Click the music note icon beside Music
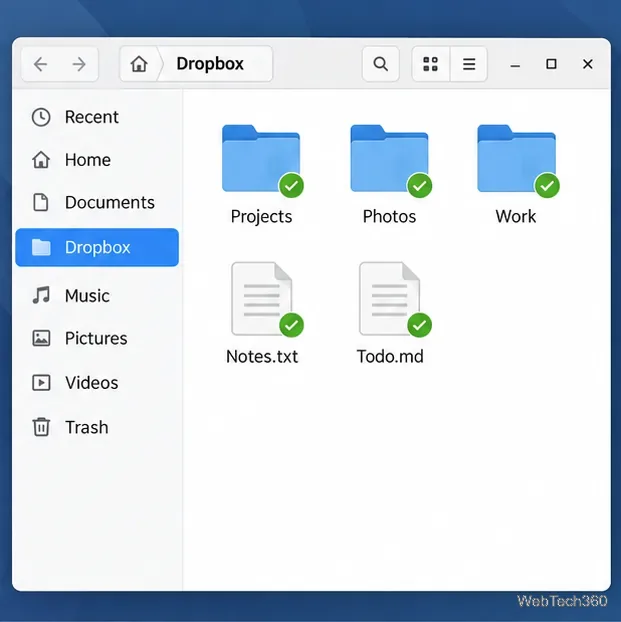 pyautogui.click(x=41, y=296)
